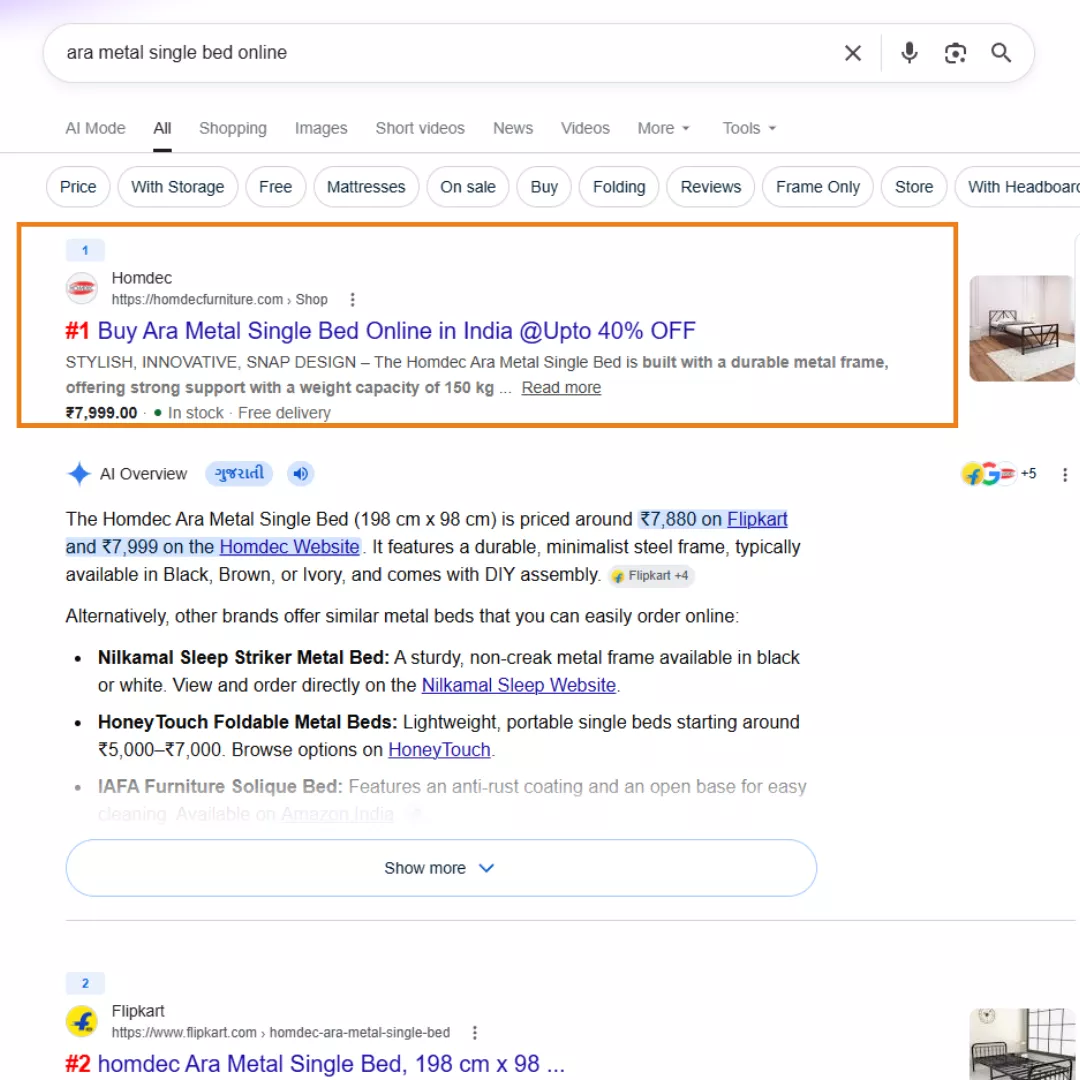Select the Store filter chip
This screenshot has width=1080, height=1080.
(914, 187)
